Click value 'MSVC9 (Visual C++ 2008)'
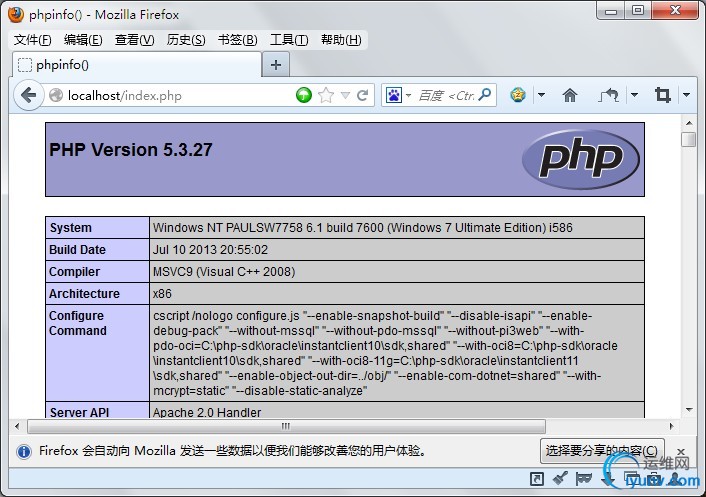The height and width of the screenshot is (497, 706). point(224,272)
